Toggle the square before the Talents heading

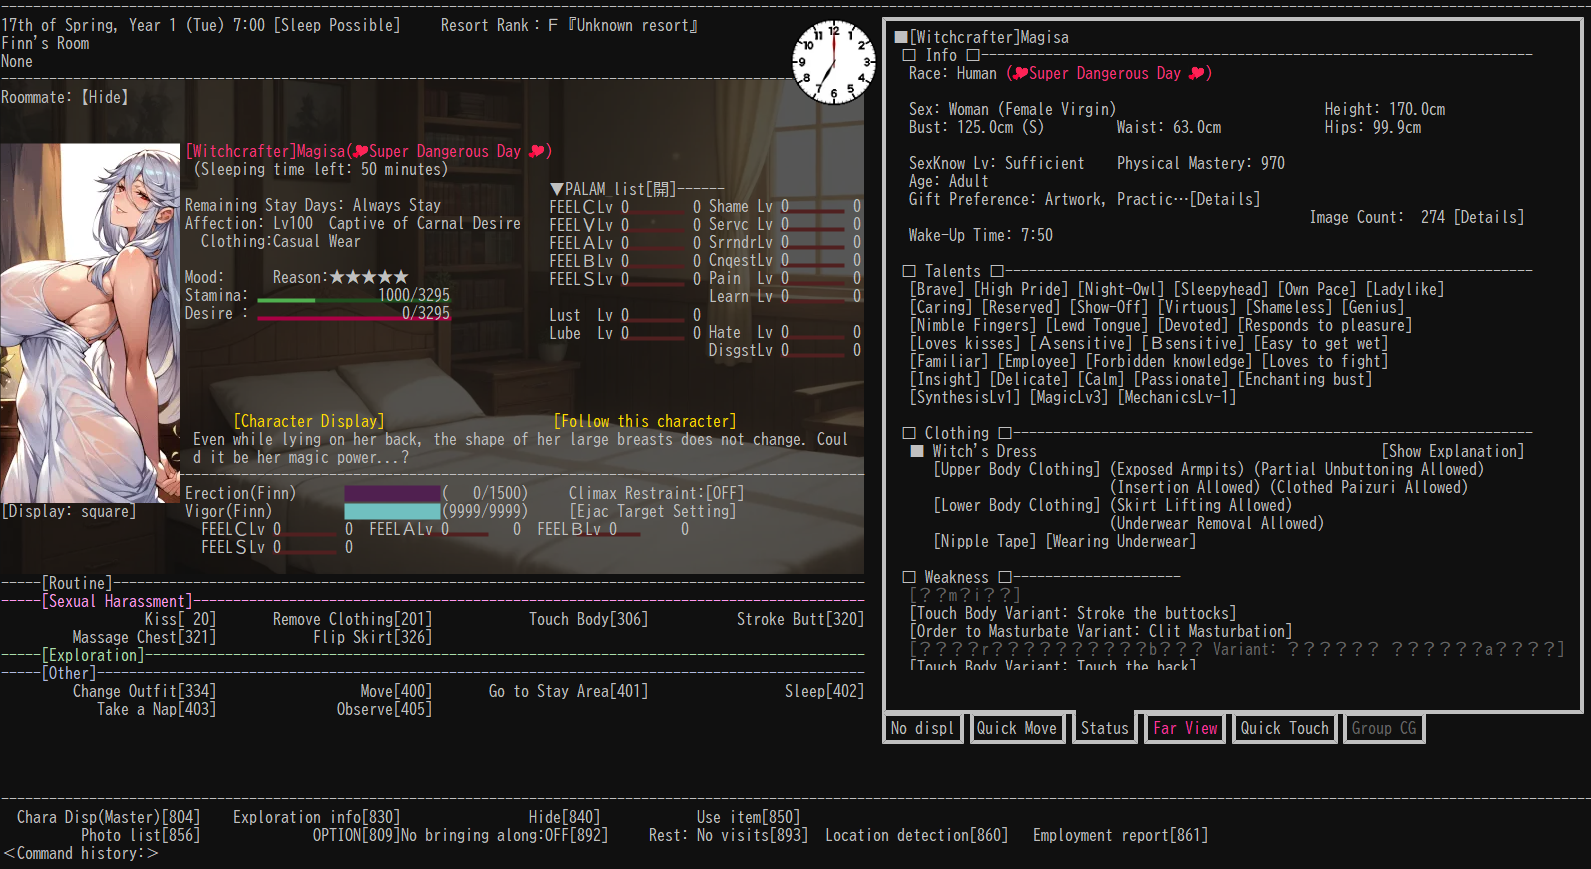(x=909, y=271)
